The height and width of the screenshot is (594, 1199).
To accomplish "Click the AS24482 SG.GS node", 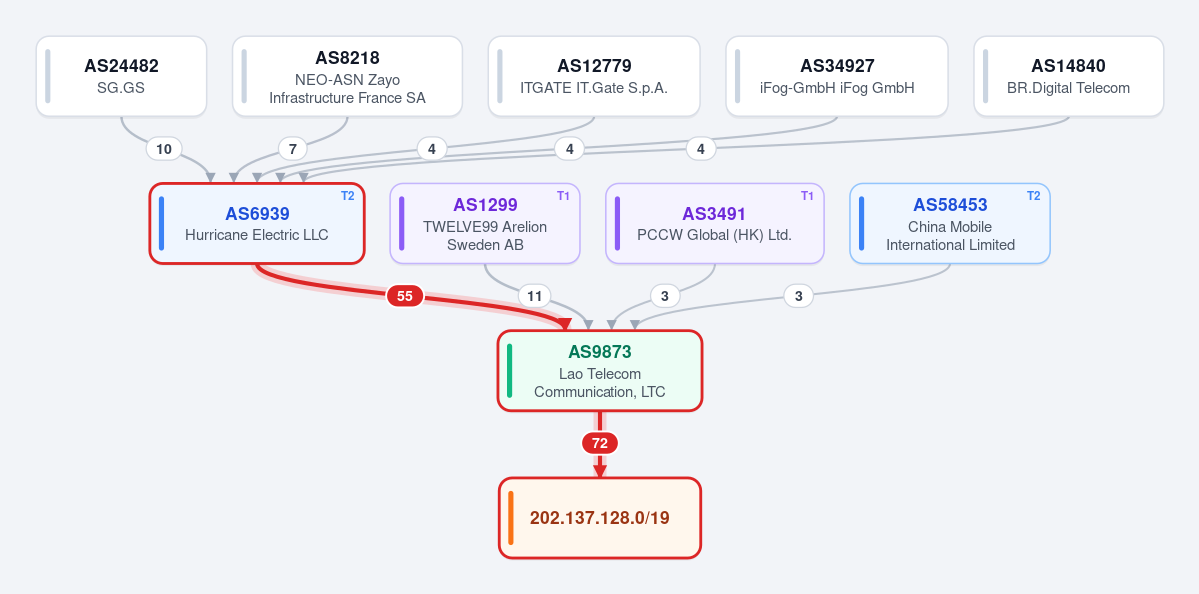I will (122, 76).
